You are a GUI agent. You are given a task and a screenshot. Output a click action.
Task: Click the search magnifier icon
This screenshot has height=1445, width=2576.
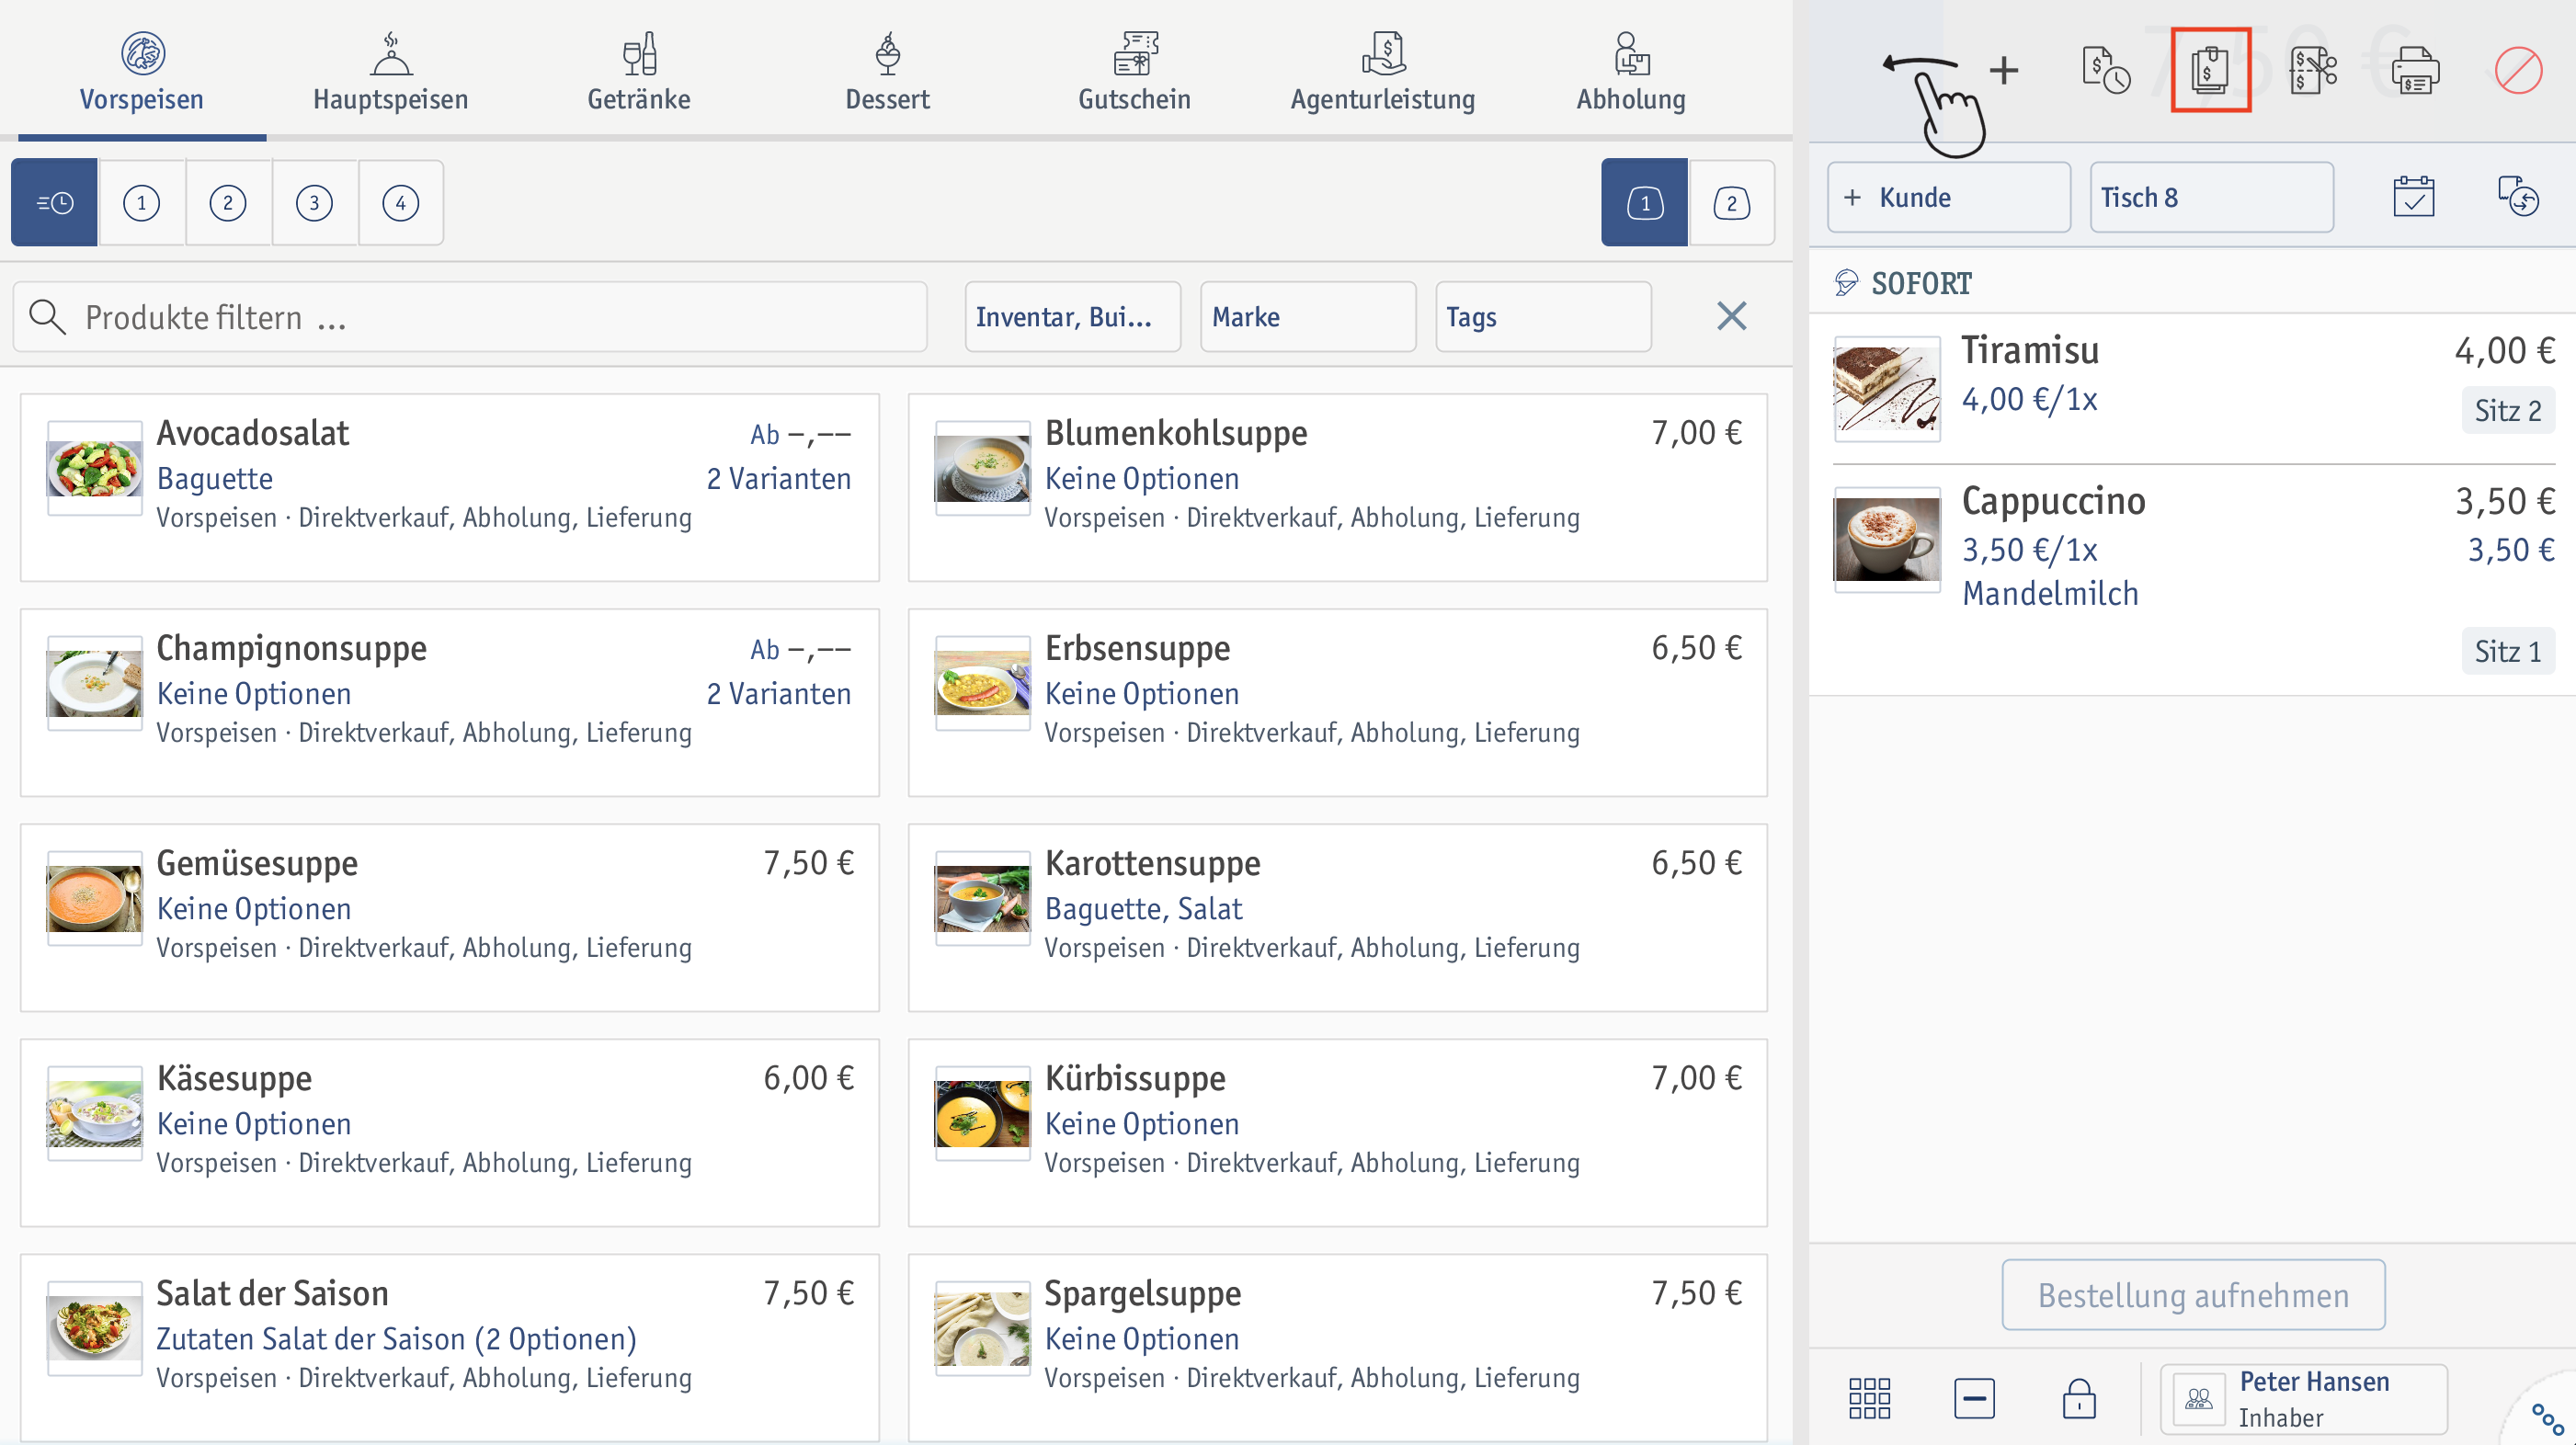[x=47, y=317]
